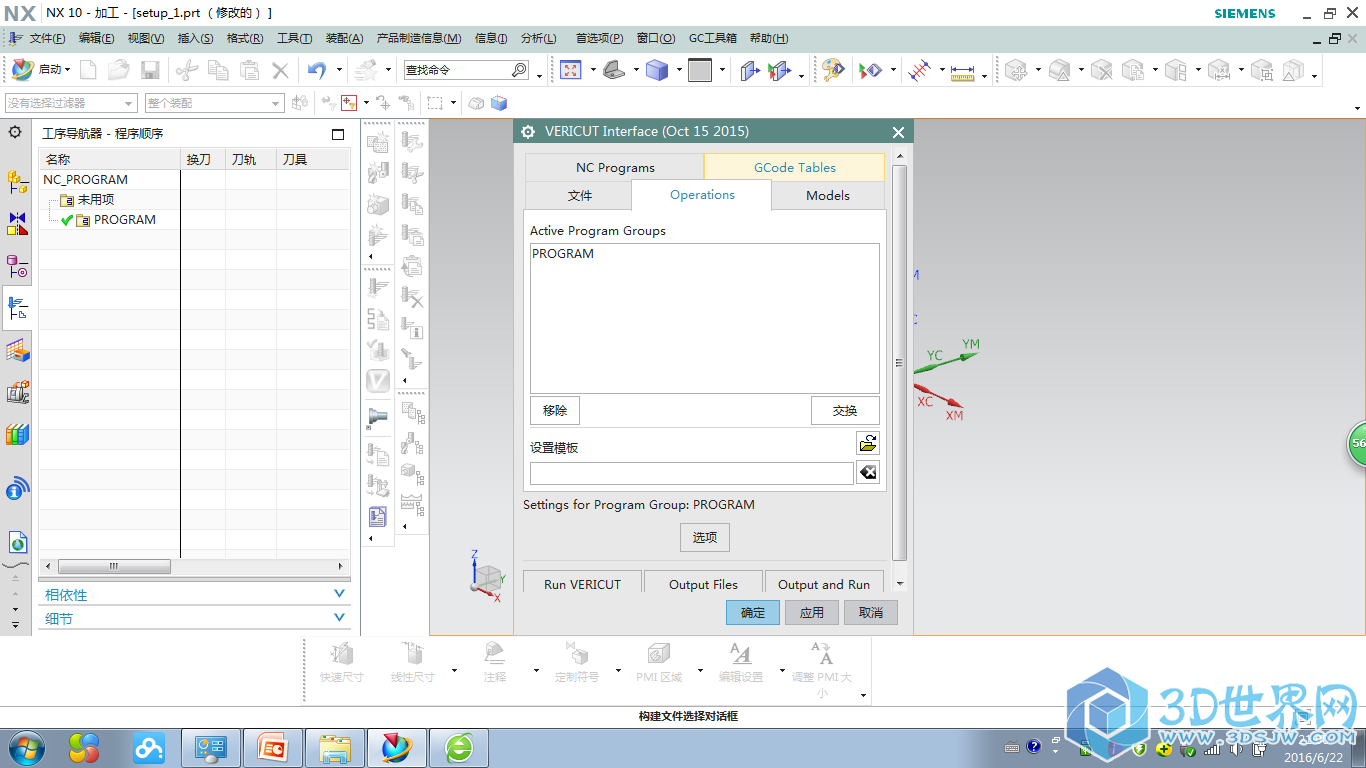Open the Operation Navigator sidebar icon
The height and width of the screenshot is (768, 1366).
click(x=18, y=309)
